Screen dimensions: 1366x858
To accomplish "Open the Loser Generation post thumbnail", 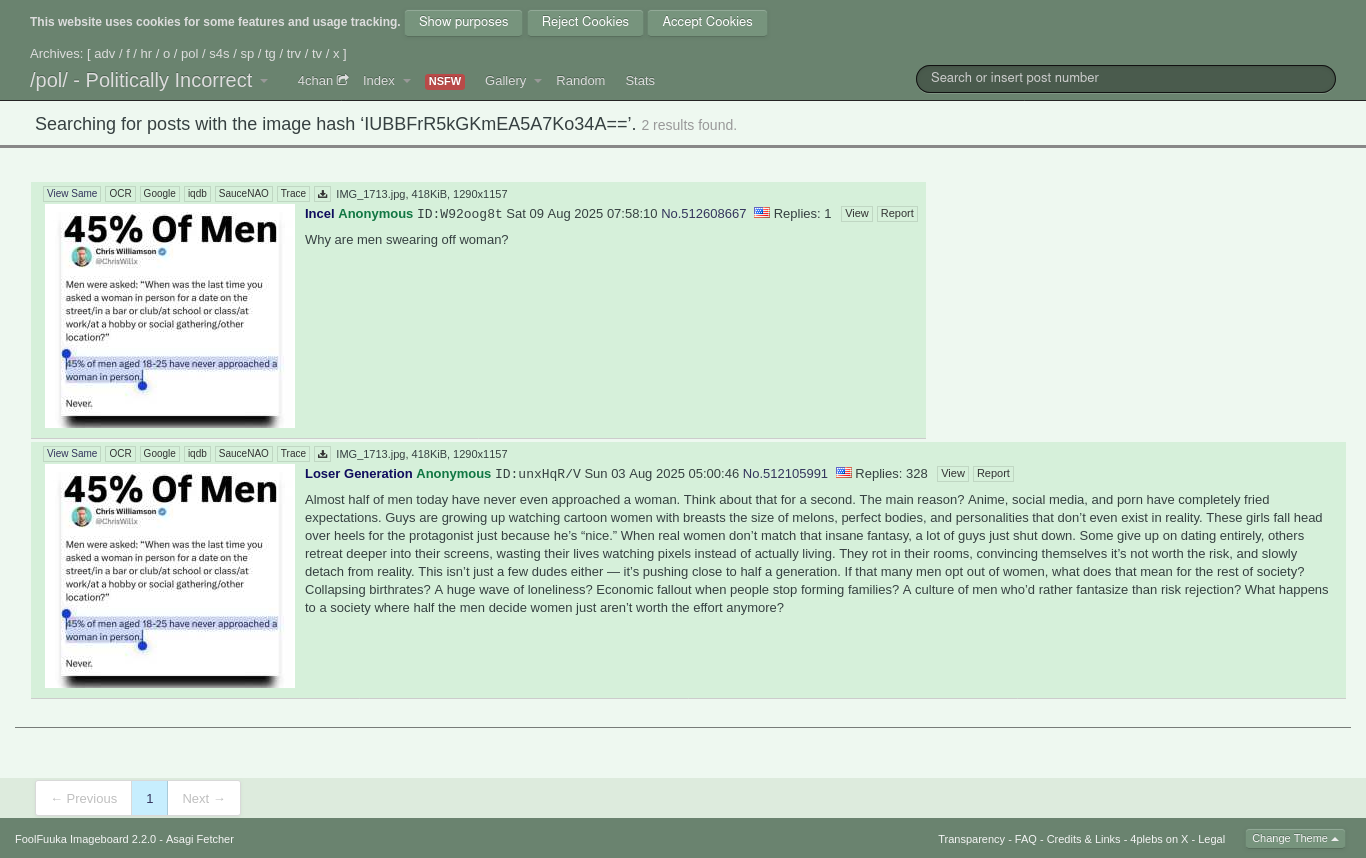I will pos(170,576).
